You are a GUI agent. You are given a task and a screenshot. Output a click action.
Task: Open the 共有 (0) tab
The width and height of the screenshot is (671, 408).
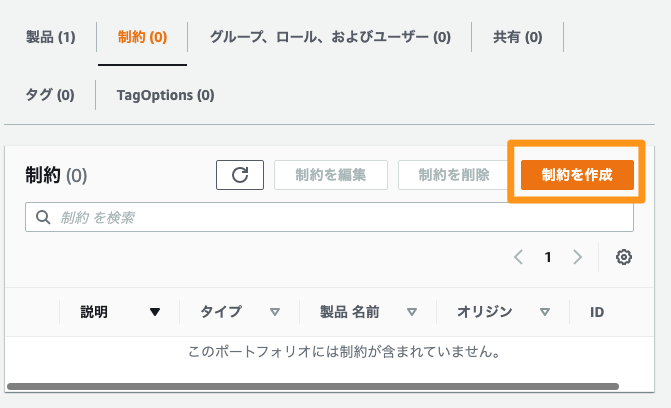(517, 37)
